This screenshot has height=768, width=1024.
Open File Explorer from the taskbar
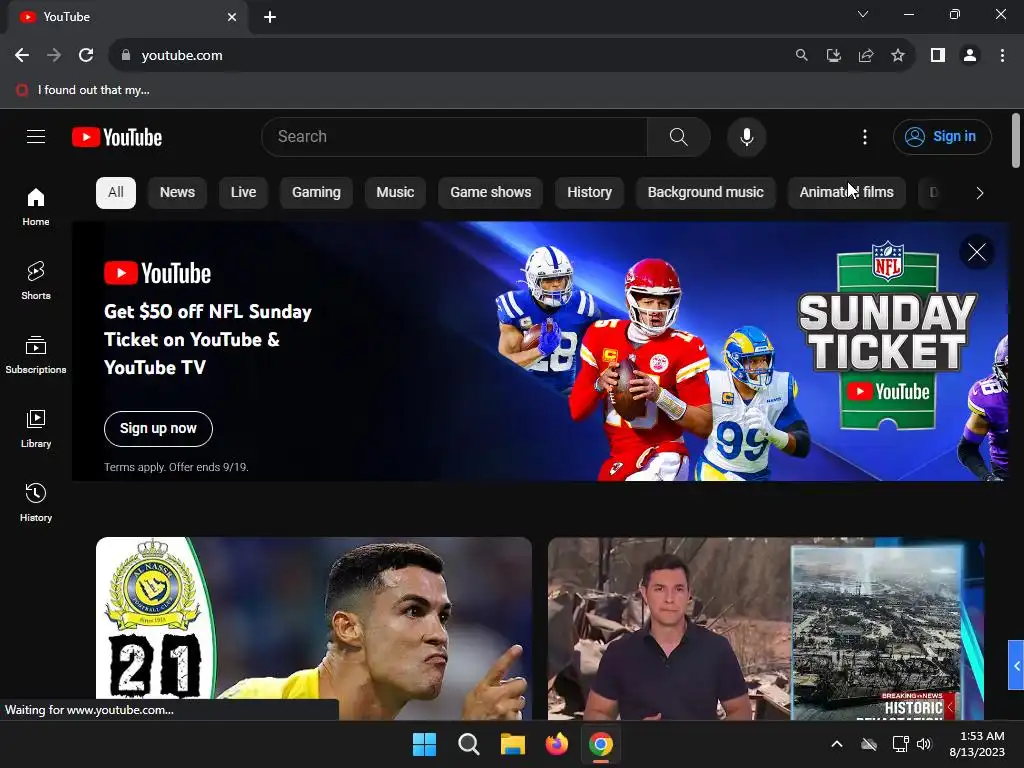513,744
